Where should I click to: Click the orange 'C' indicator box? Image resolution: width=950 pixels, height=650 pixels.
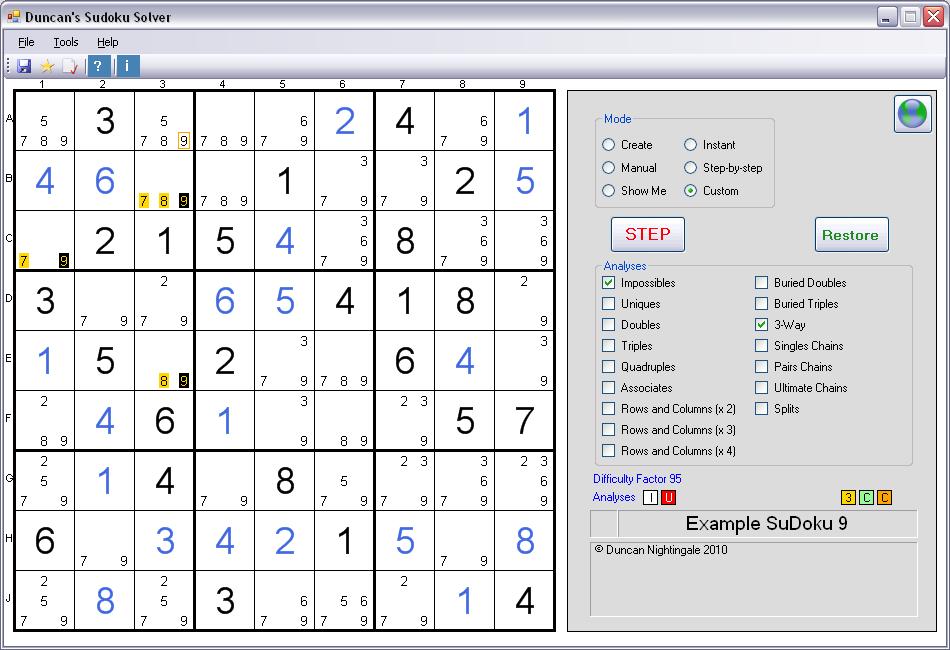pos(885,497)
